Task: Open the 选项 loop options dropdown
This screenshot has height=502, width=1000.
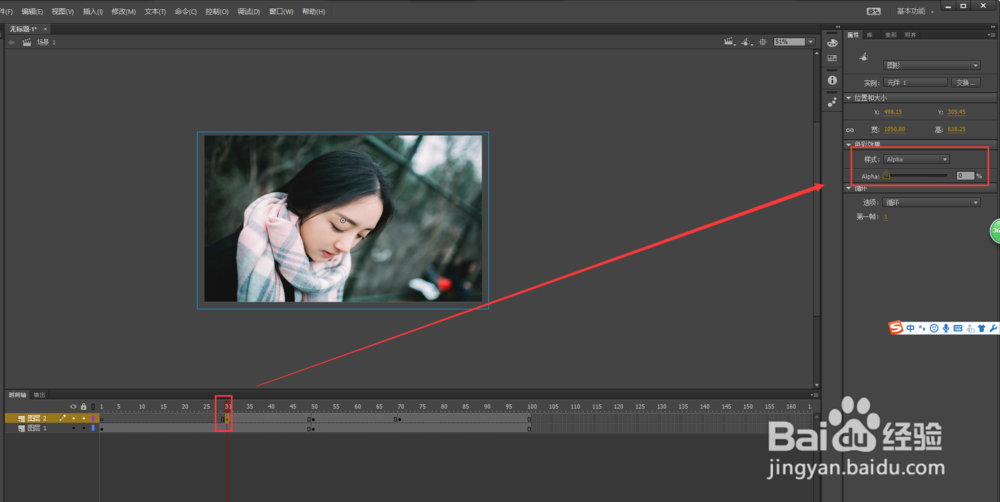Action: click(932, 202)
